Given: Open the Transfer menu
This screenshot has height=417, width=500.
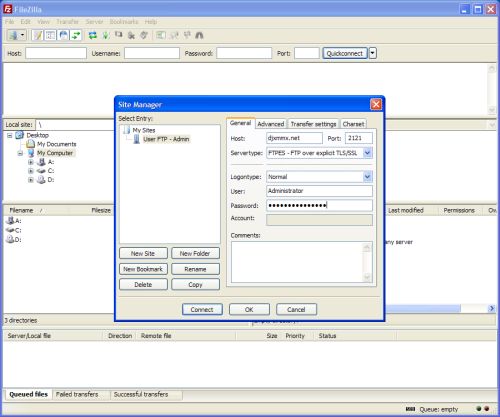Looking at the screenshot, I should tap(67, 22).
